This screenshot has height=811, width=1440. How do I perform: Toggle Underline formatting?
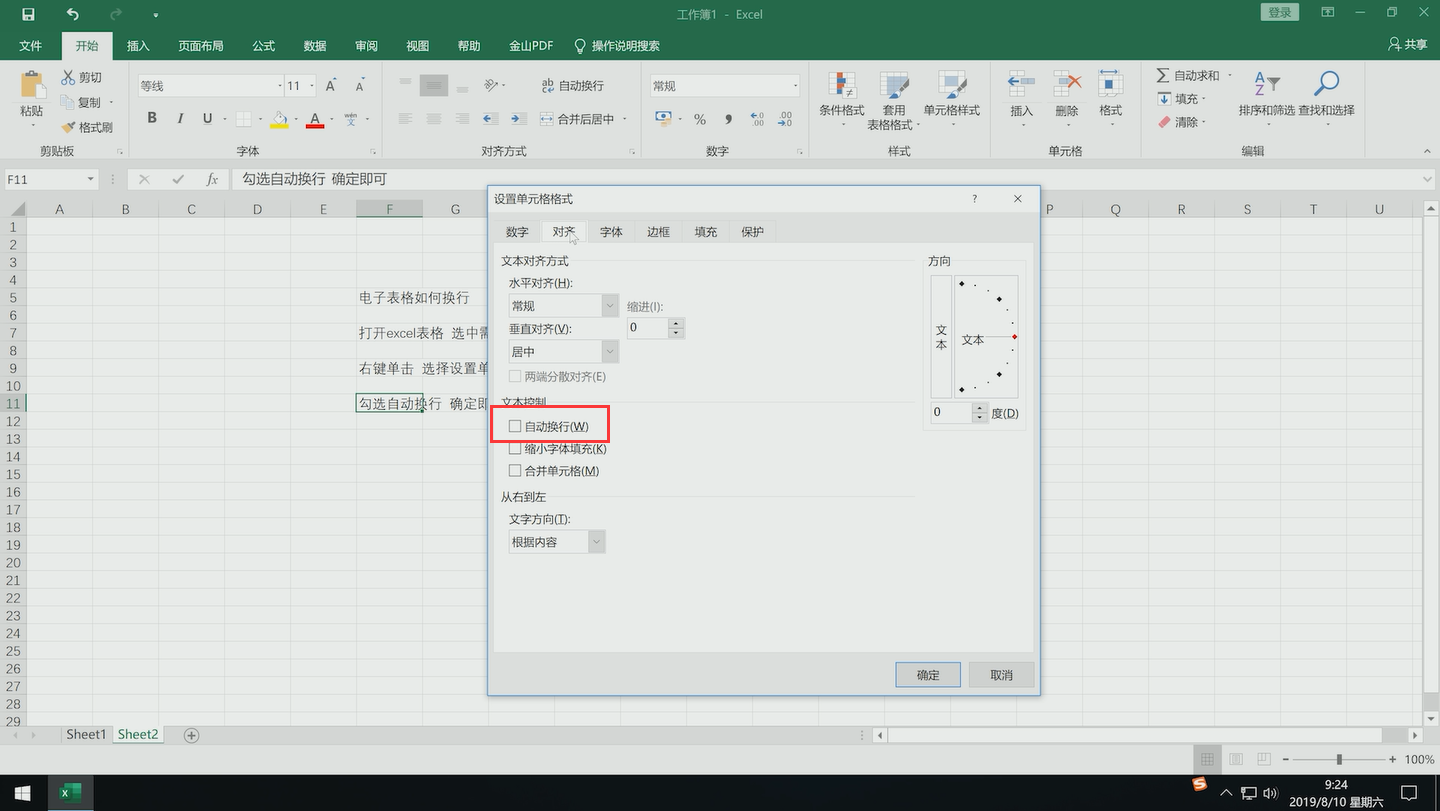pyautogui.click(x=207, y=118)
